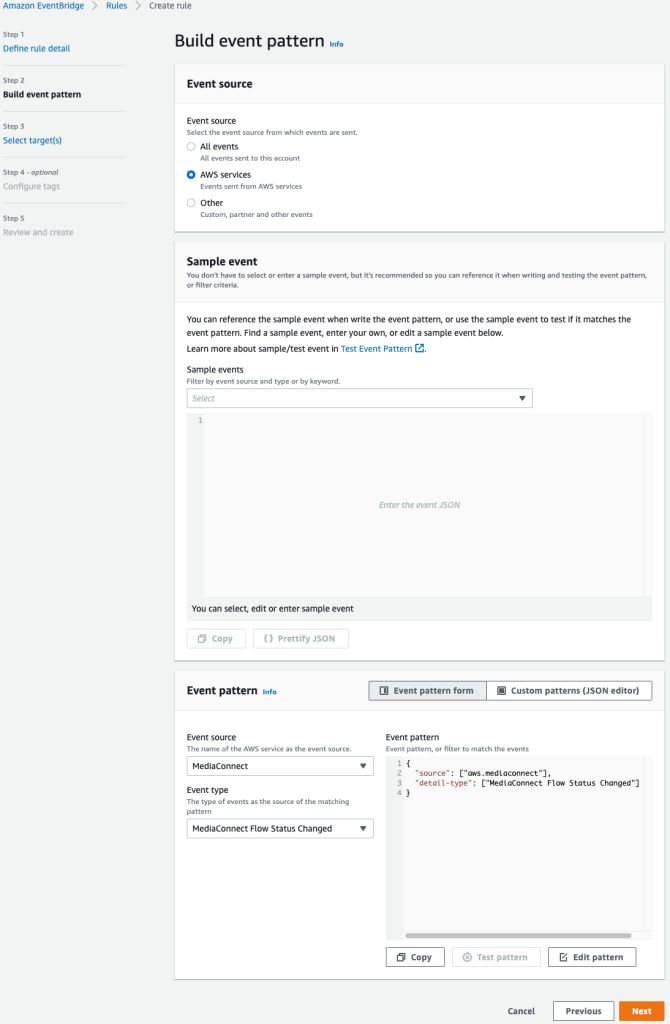
Task: Open the Event type dropdown for flow status
Action: (279, 828)
